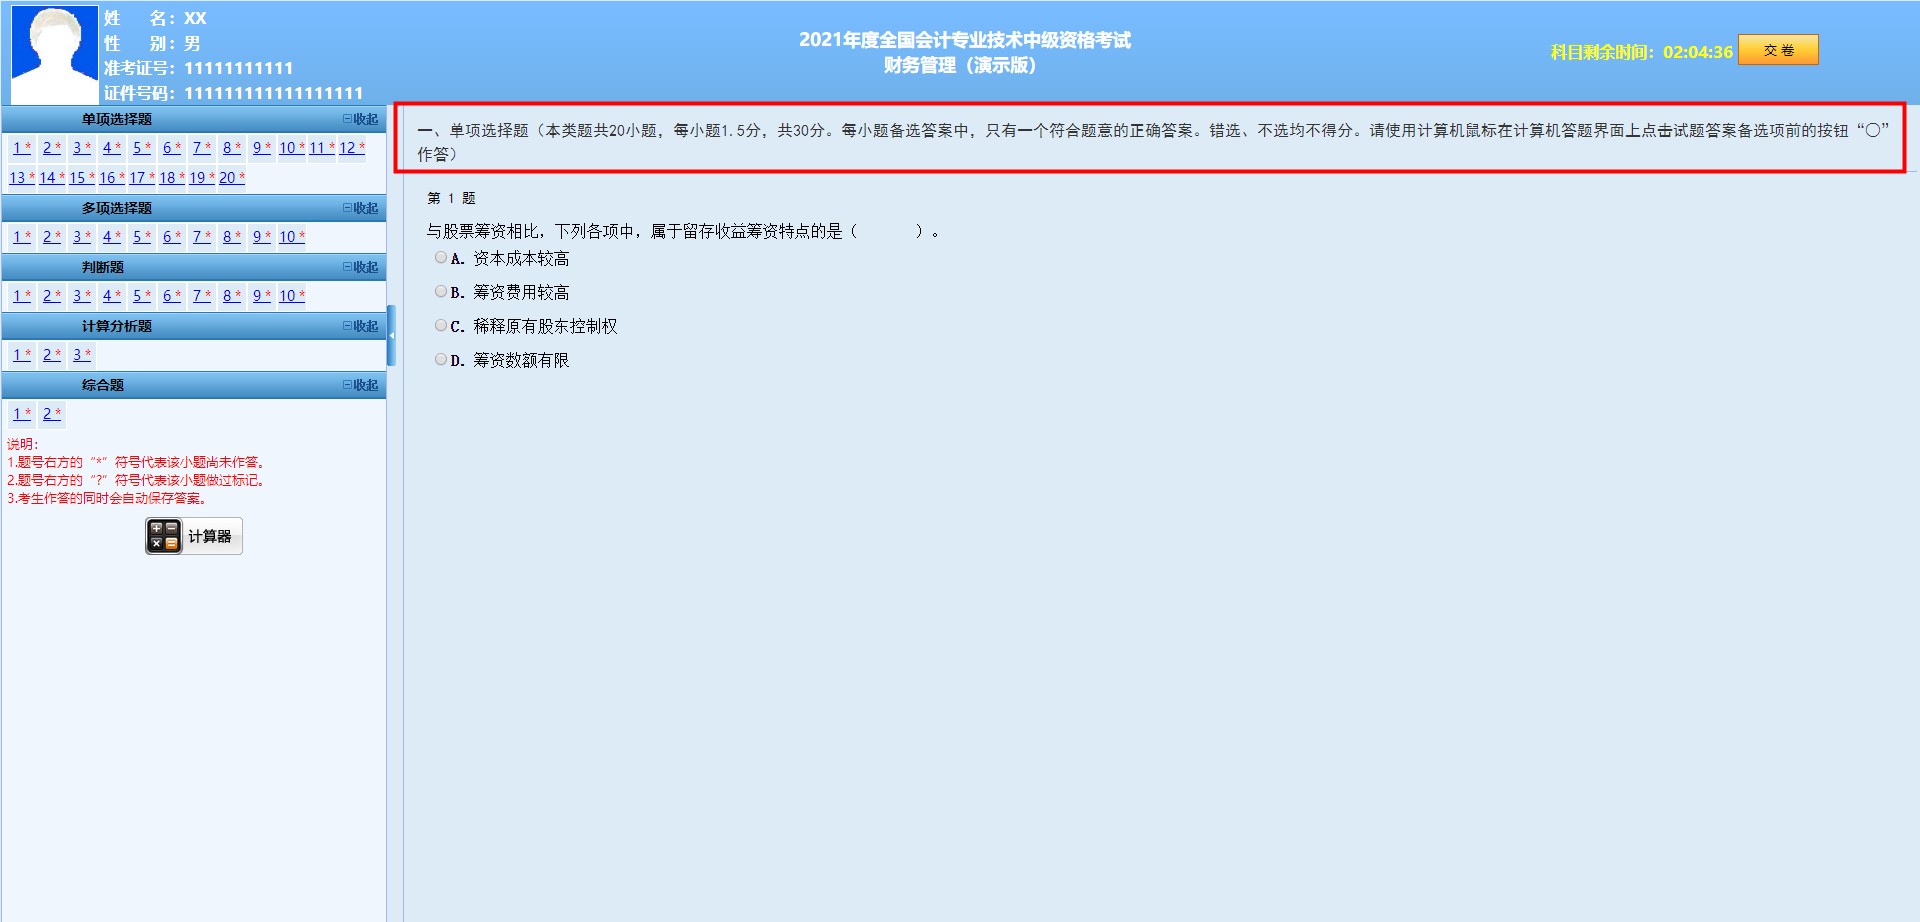Collapse the 单项选择题 section via 收起
This screenshot has width=1920, height=922.
tap(361, 119)
